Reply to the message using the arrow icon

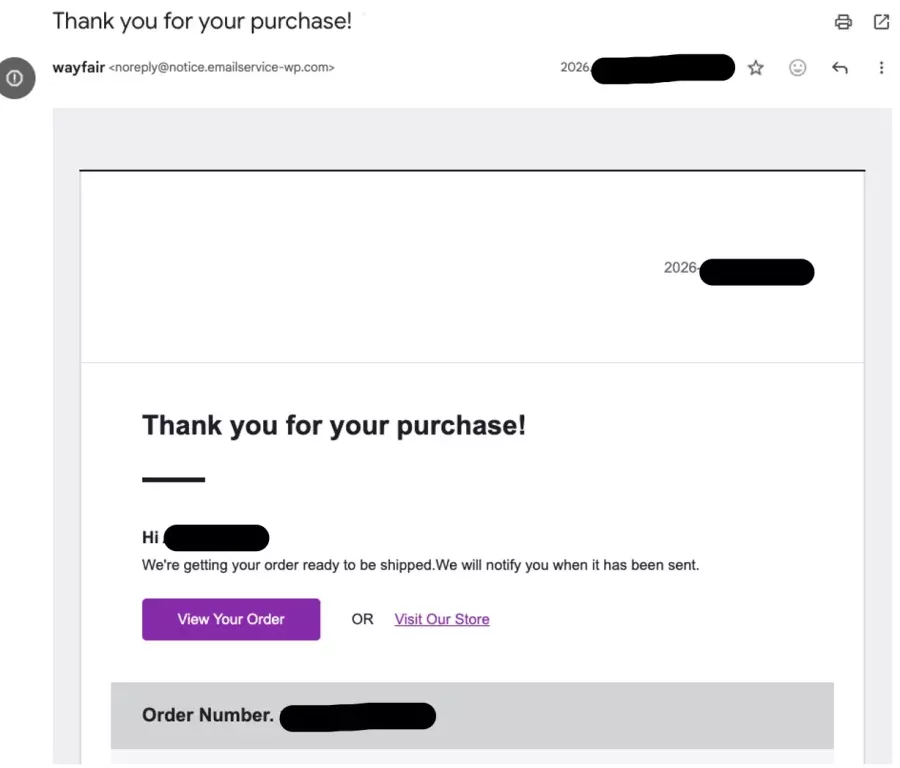point(840,68)
